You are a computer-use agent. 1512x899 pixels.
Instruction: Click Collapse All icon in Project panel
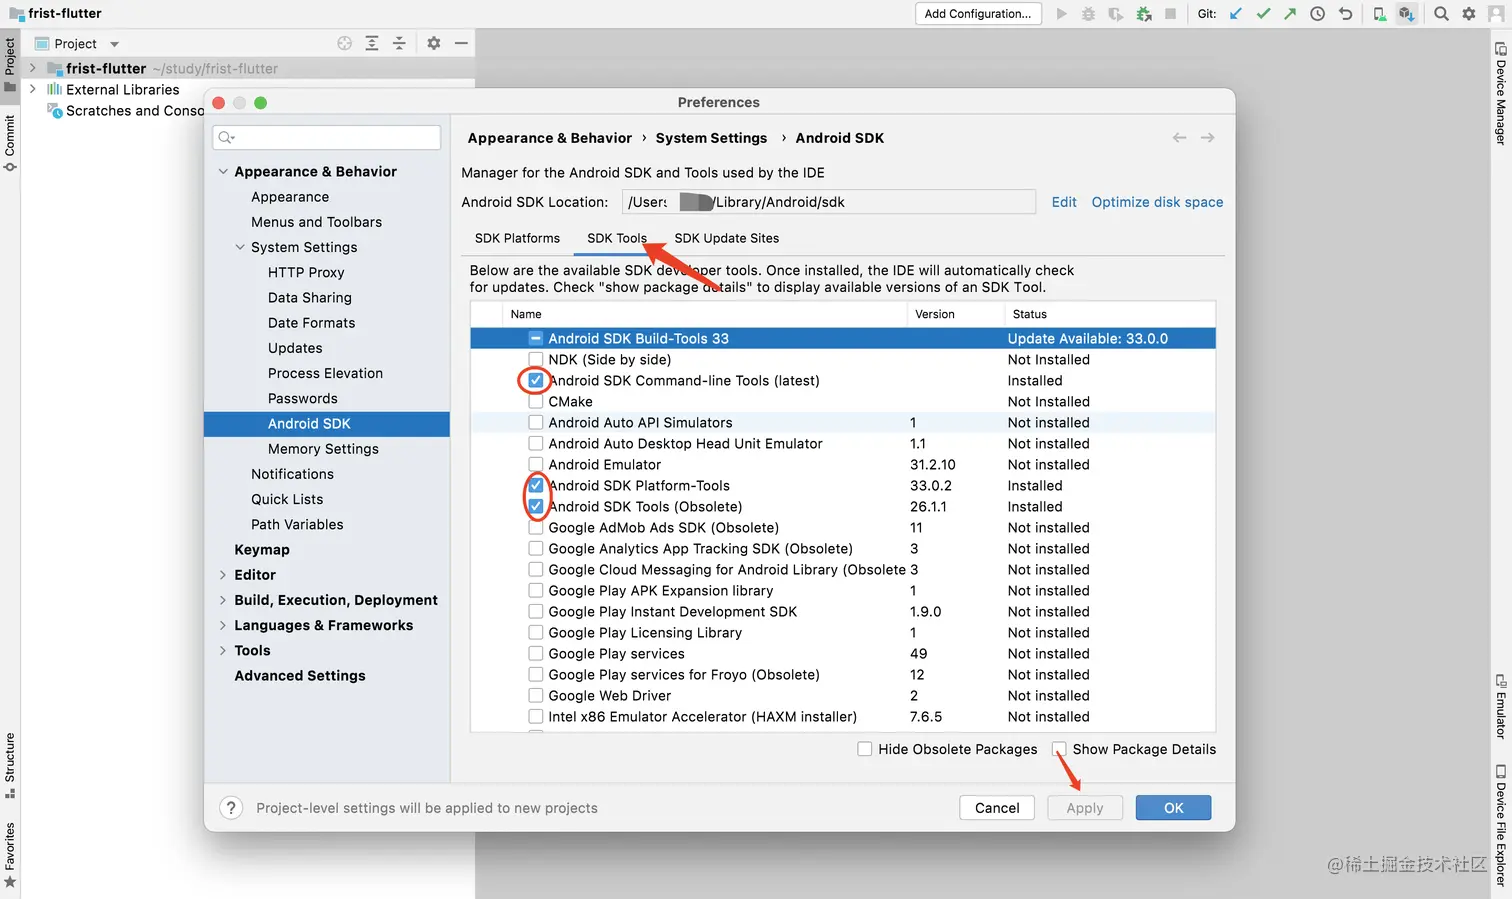(399, 43)
